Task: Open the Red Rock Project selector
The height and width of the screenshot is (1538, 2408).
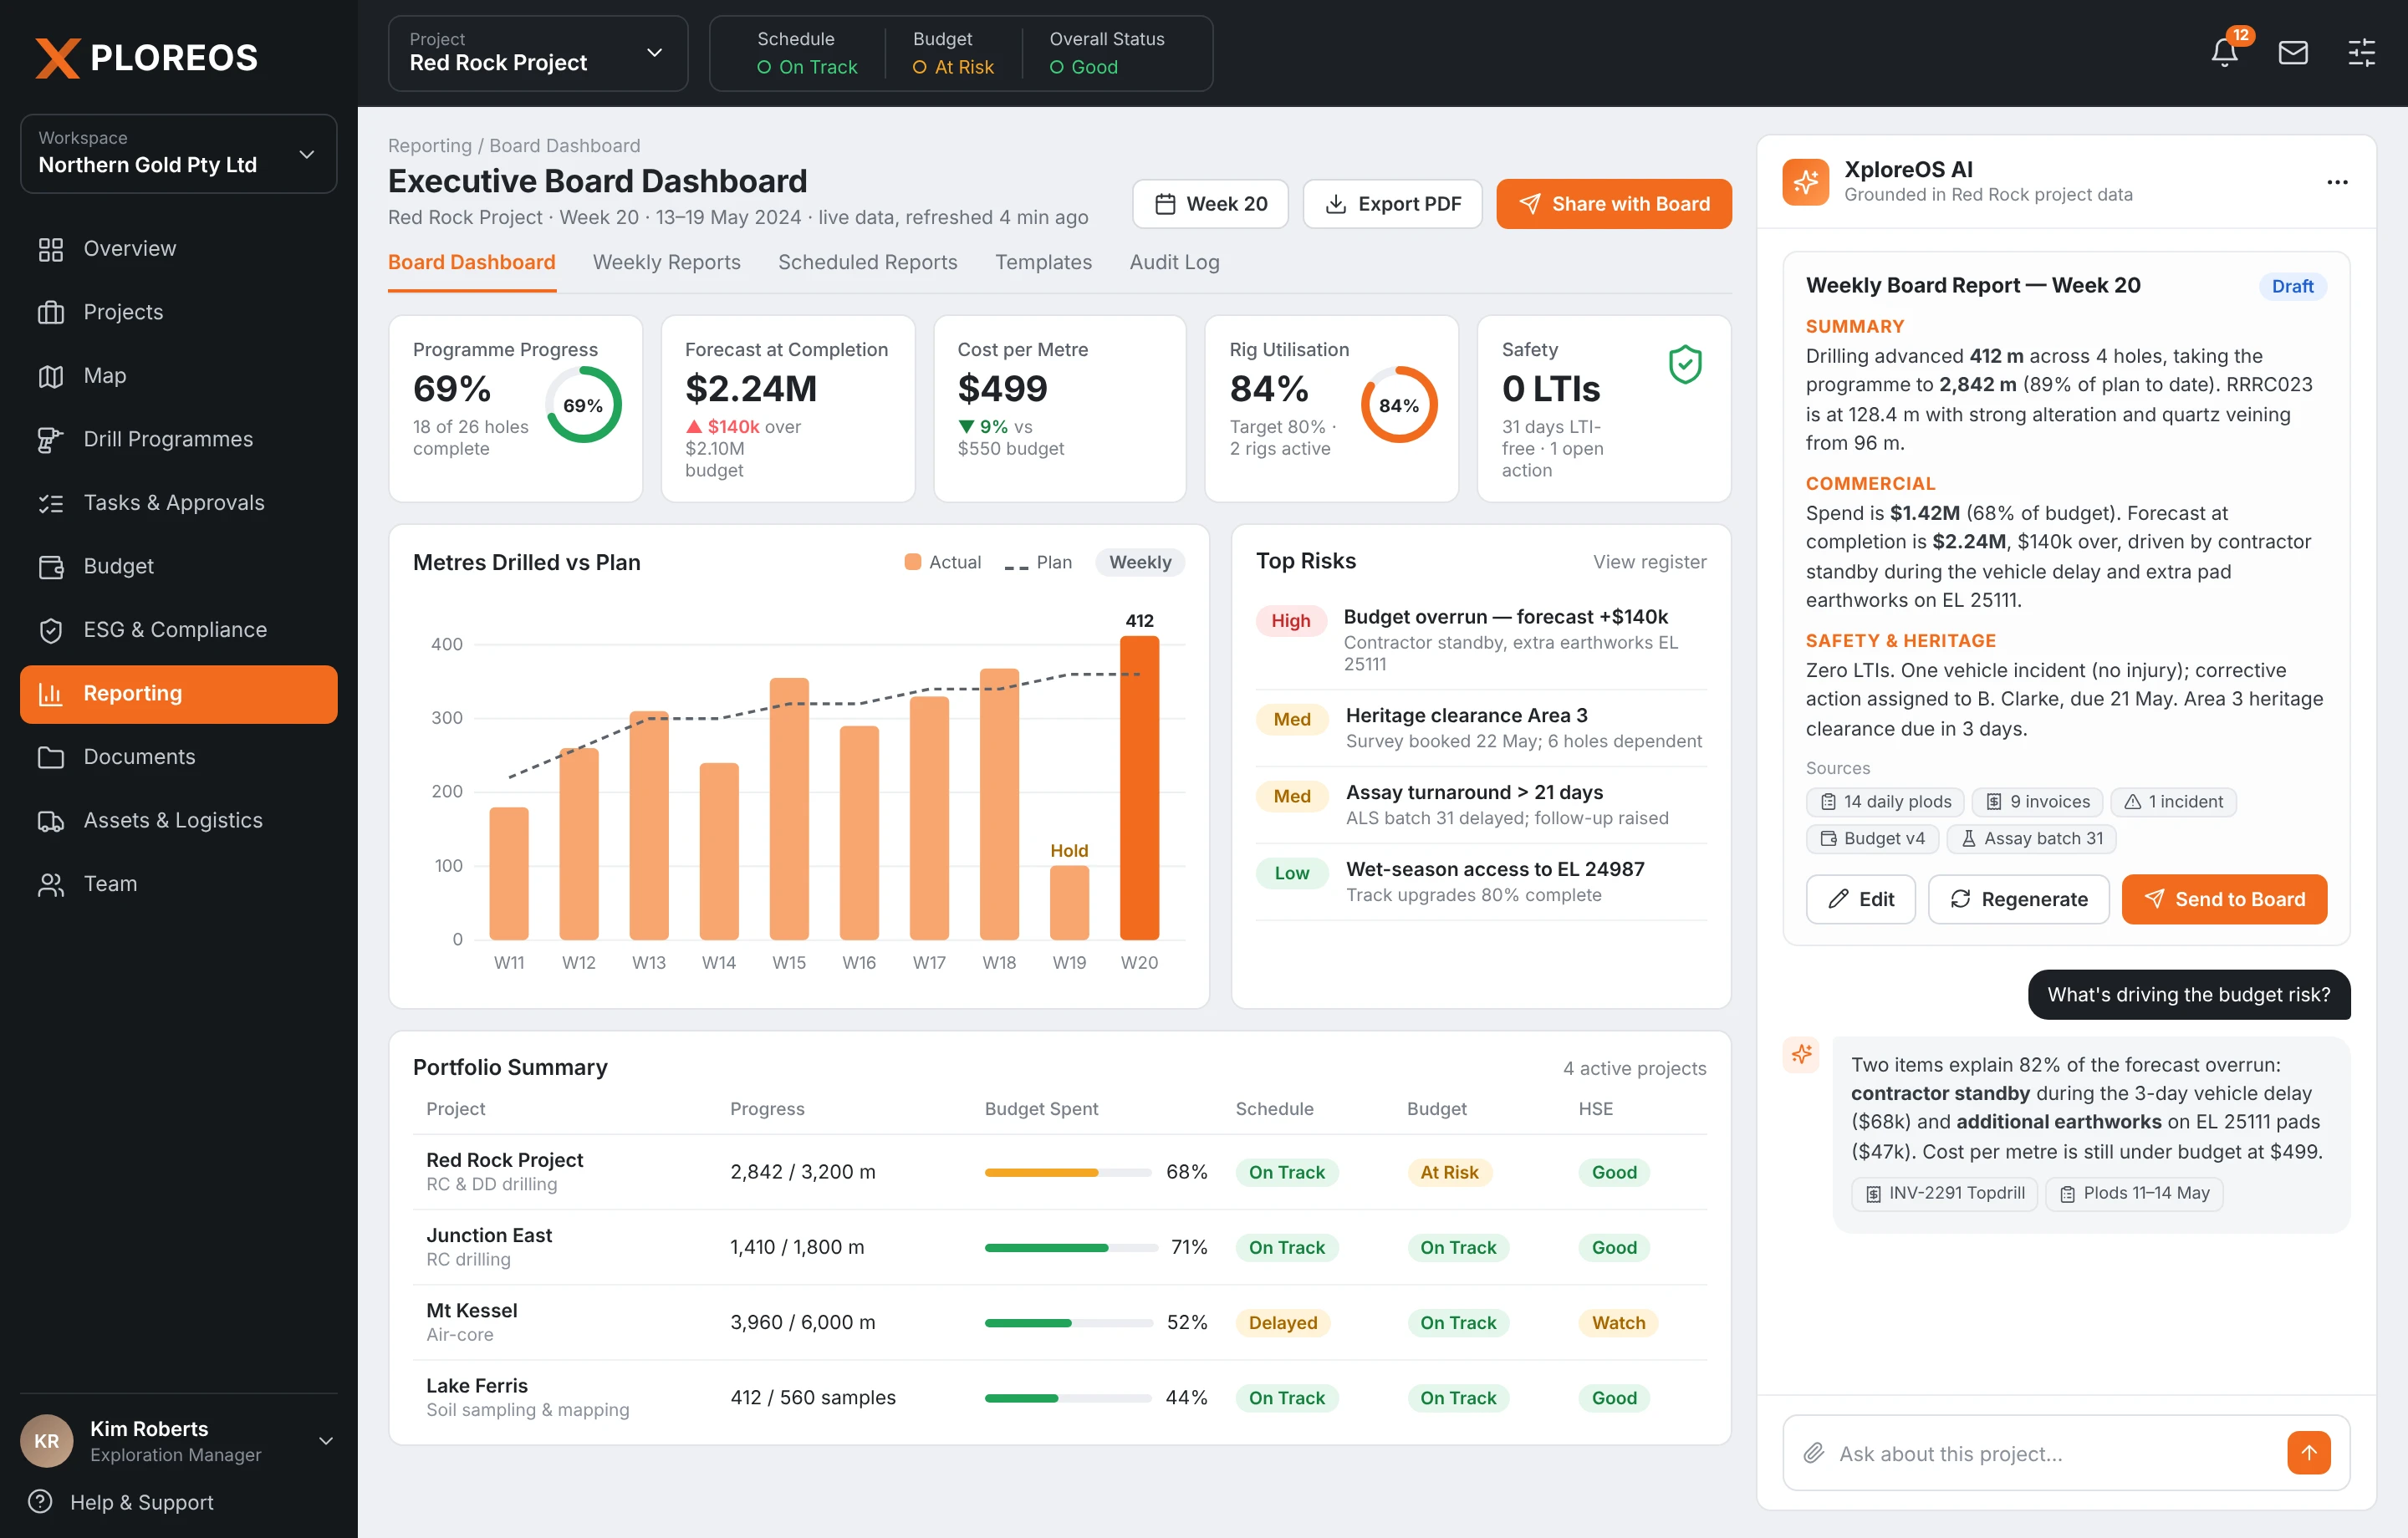Action: (538, 53)
